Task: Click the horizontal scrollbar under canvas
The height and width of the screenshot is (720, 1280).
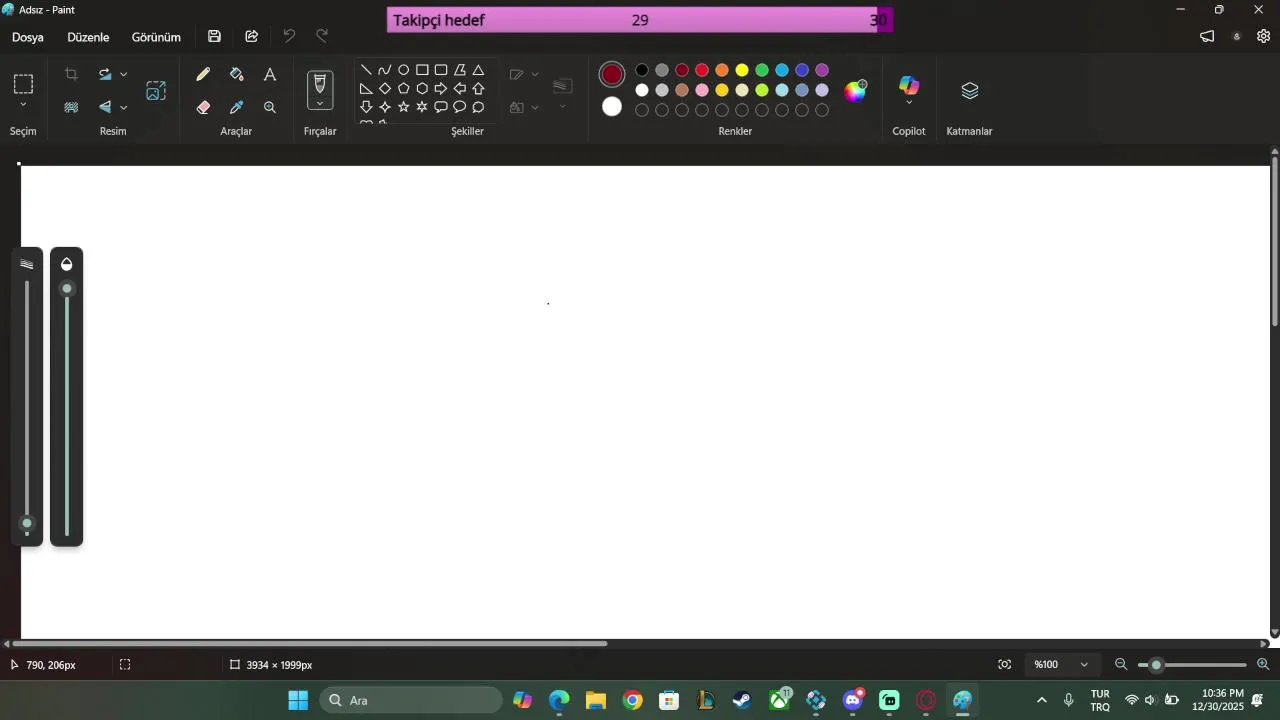Action: (309, 644)
